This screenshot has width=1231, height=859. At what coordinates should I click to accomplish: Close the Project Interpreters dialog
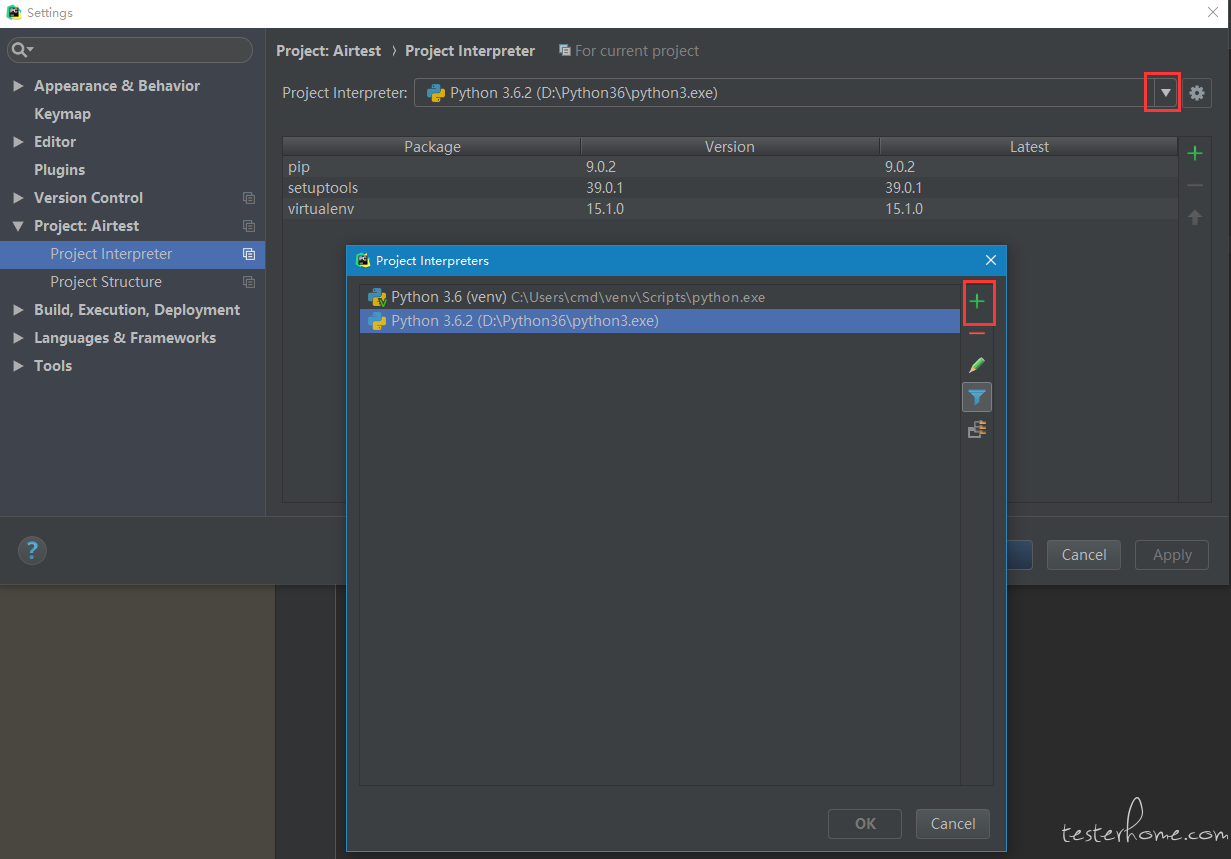tap(990, 260)
